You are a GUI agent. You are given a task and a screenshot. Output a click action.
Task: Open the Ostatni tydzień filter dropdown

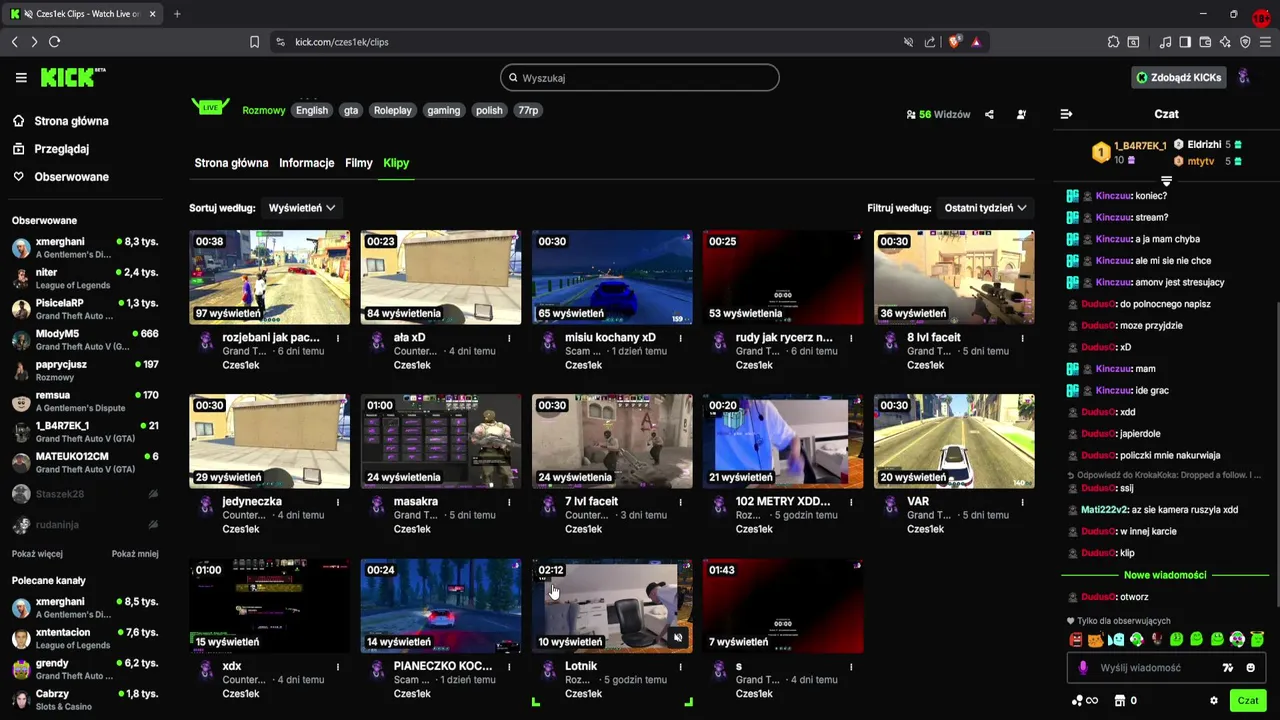985,208
